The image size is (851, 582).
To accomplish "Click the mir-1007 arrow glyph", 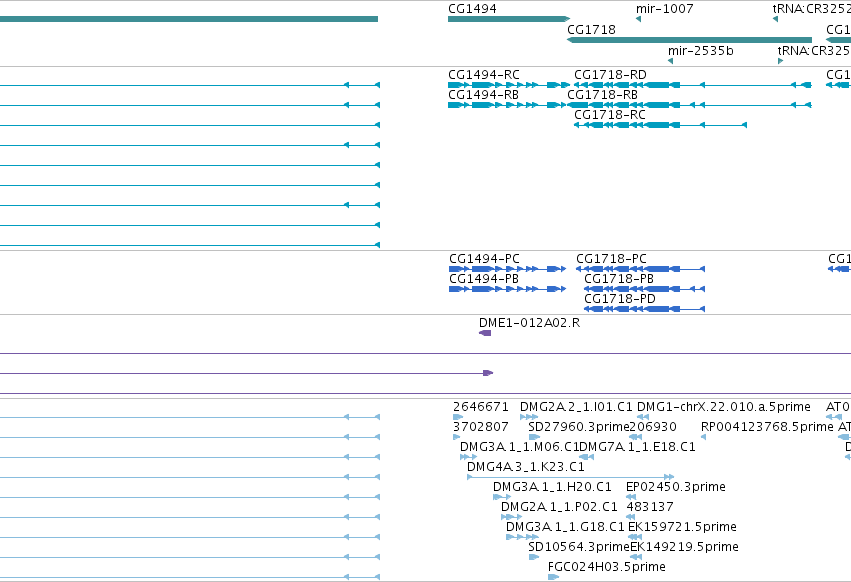I will pyautogui.click(x=638, y=19).
